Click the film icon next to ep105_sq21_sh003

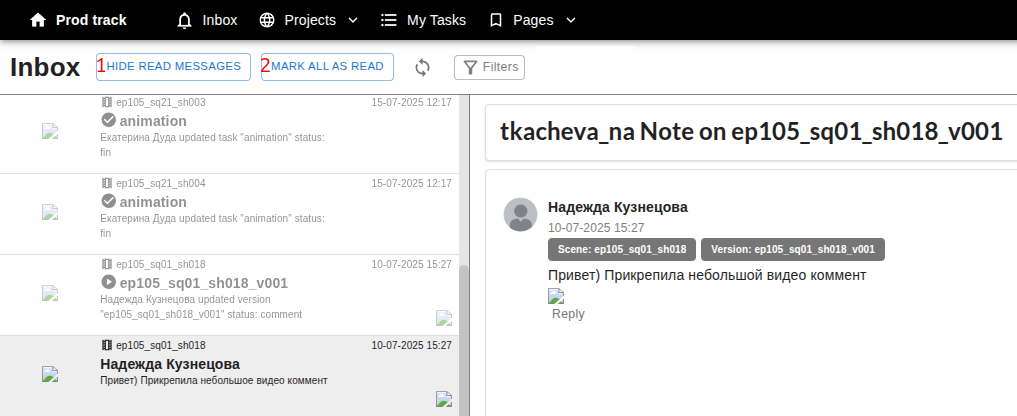pyautogui.click(x=107, y=102)
